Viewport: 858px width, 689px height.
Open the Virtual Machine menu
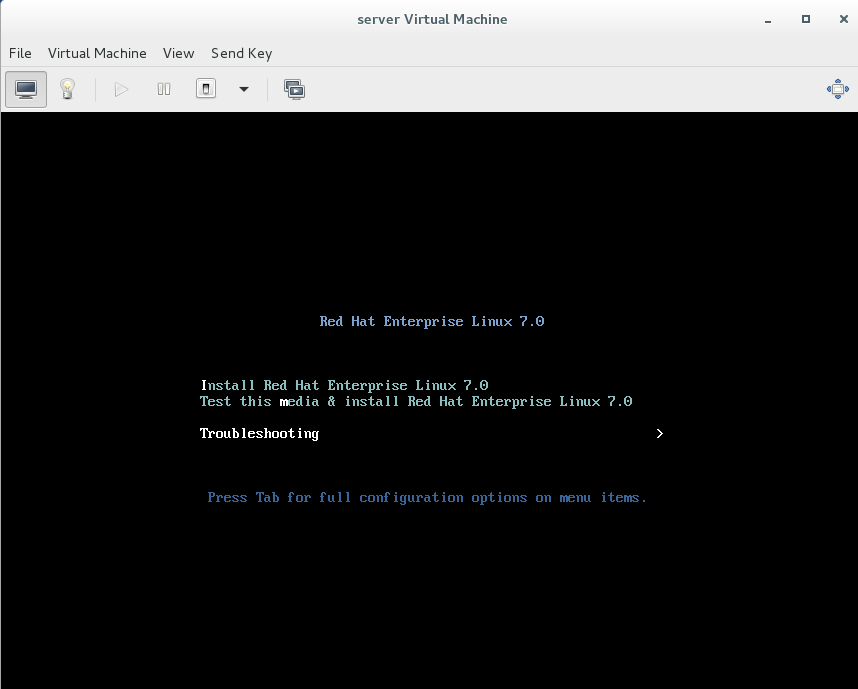pos(97,53)
